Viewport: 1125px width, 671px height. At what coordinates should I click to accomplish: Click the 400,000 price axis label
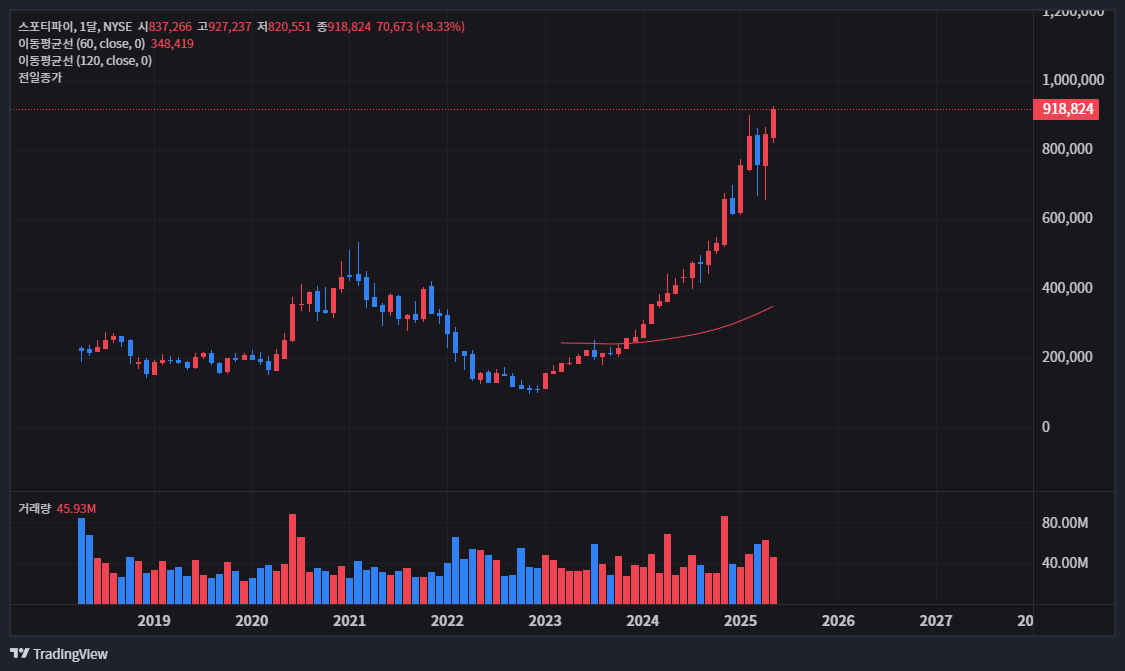click(1067, 288)
